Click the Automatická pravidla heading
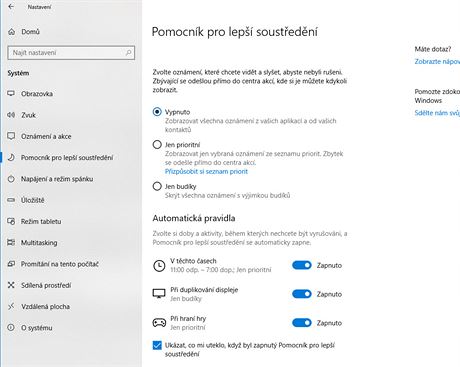 [x=194, y=218]
